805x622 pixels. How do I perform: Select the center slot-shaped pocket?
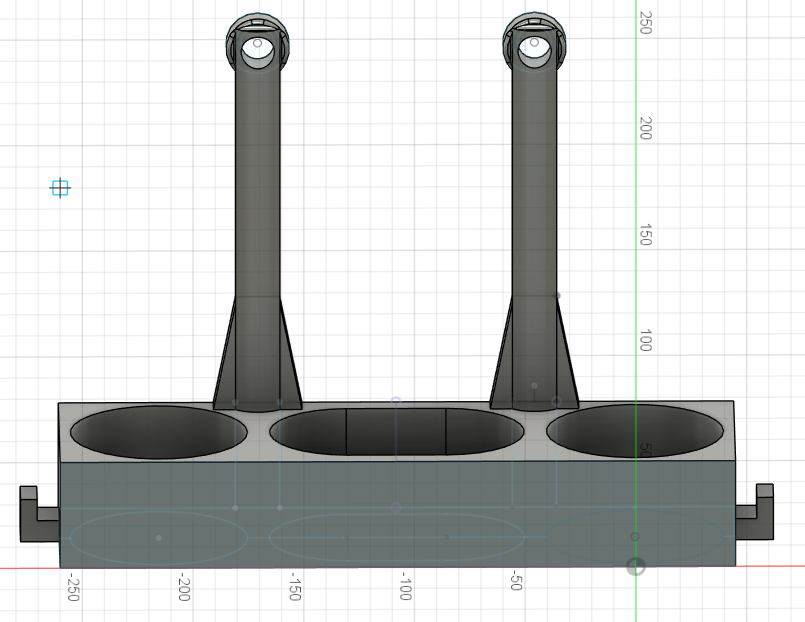coord(396,432)
